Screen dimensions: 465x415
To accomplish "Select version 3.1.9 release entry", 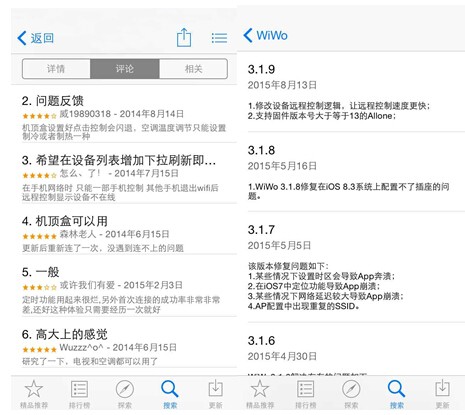I will point(356,92).
